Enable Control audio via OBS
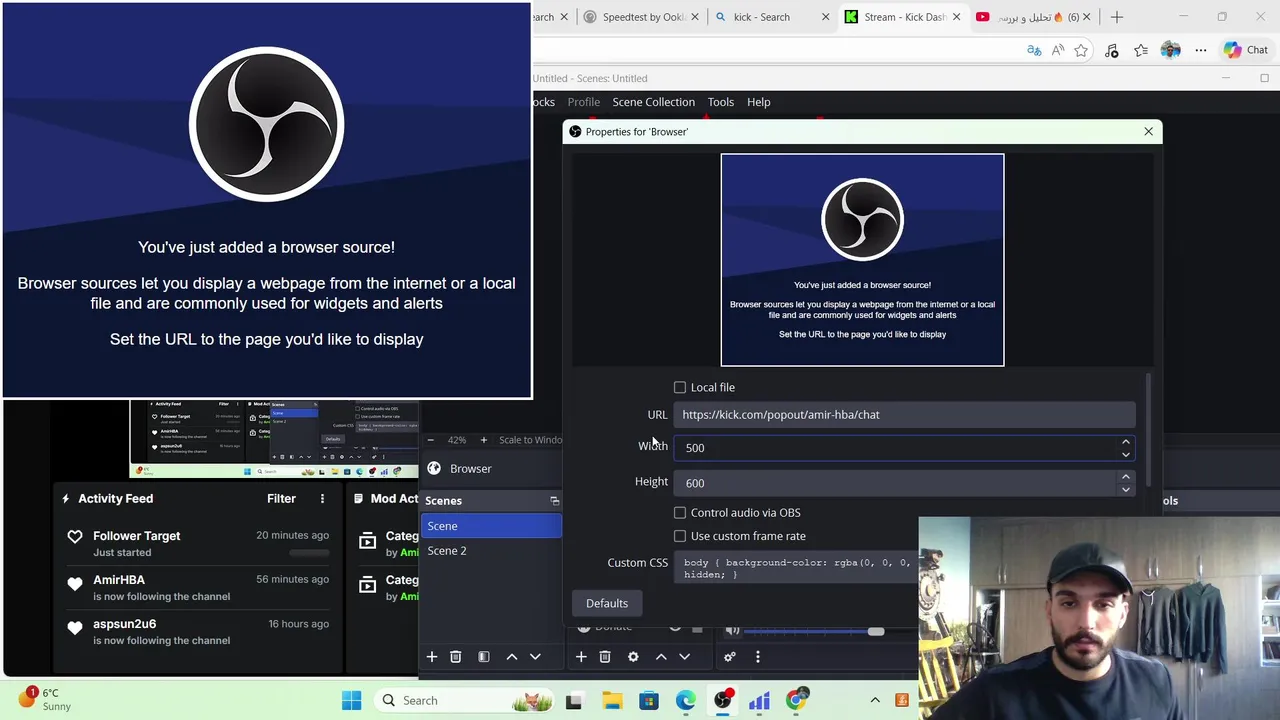This screenshot has height=720, width=1280. click(680, 513)
